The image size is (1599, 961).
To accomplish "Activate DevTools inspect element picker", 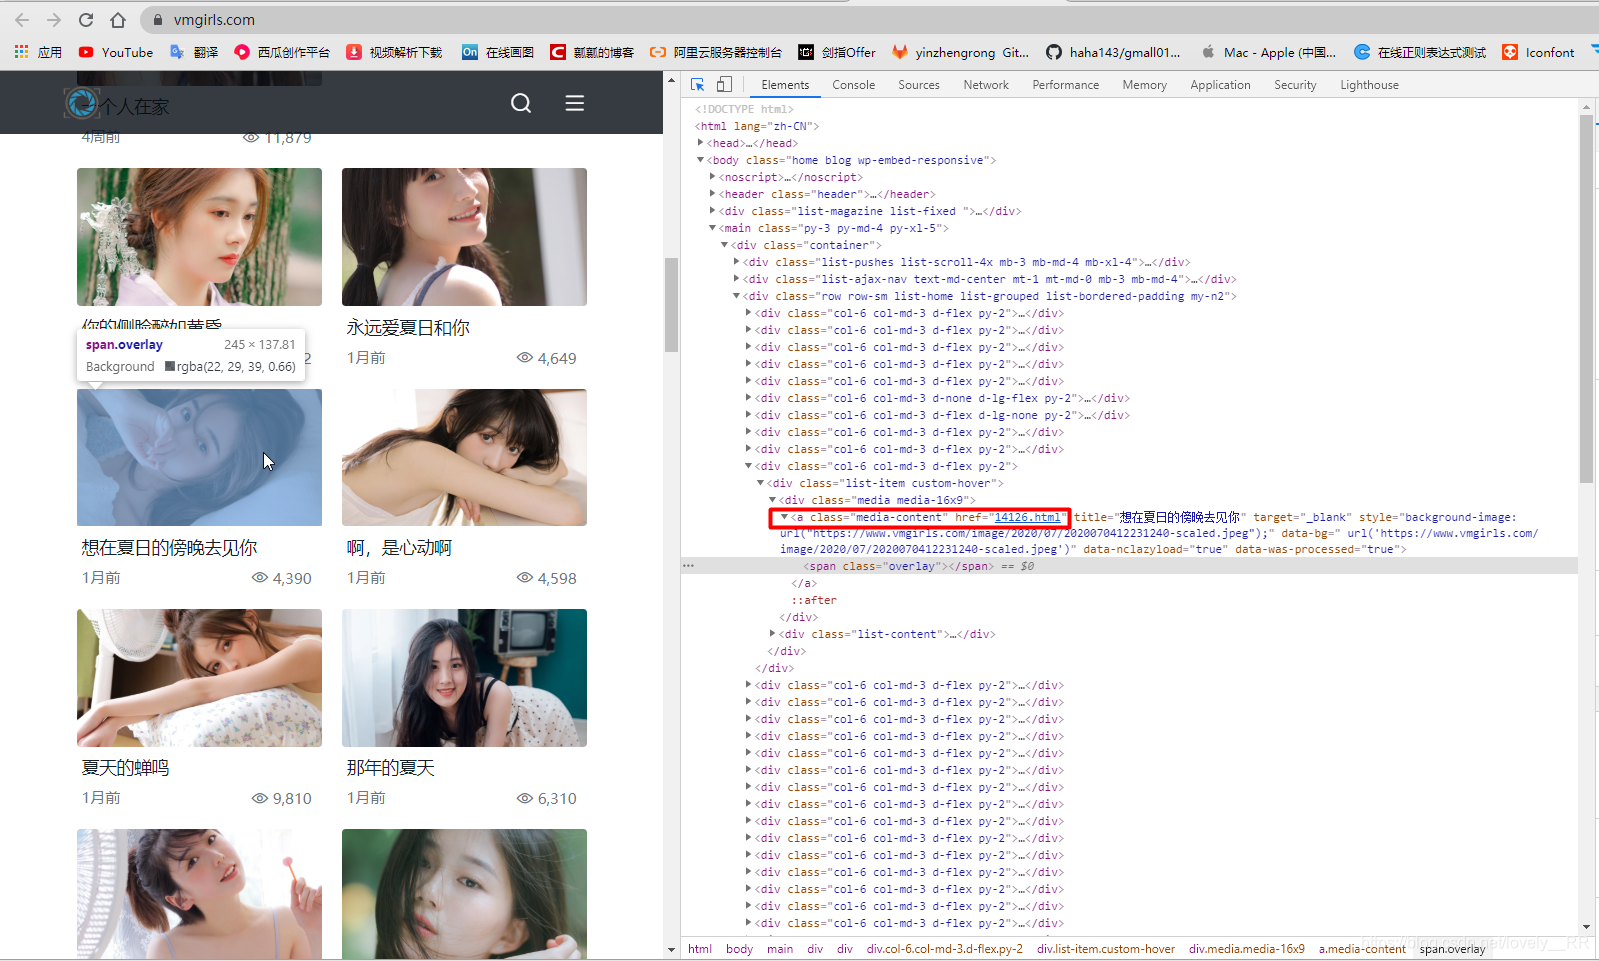I will pyautogui.click(x=698, y=85).
